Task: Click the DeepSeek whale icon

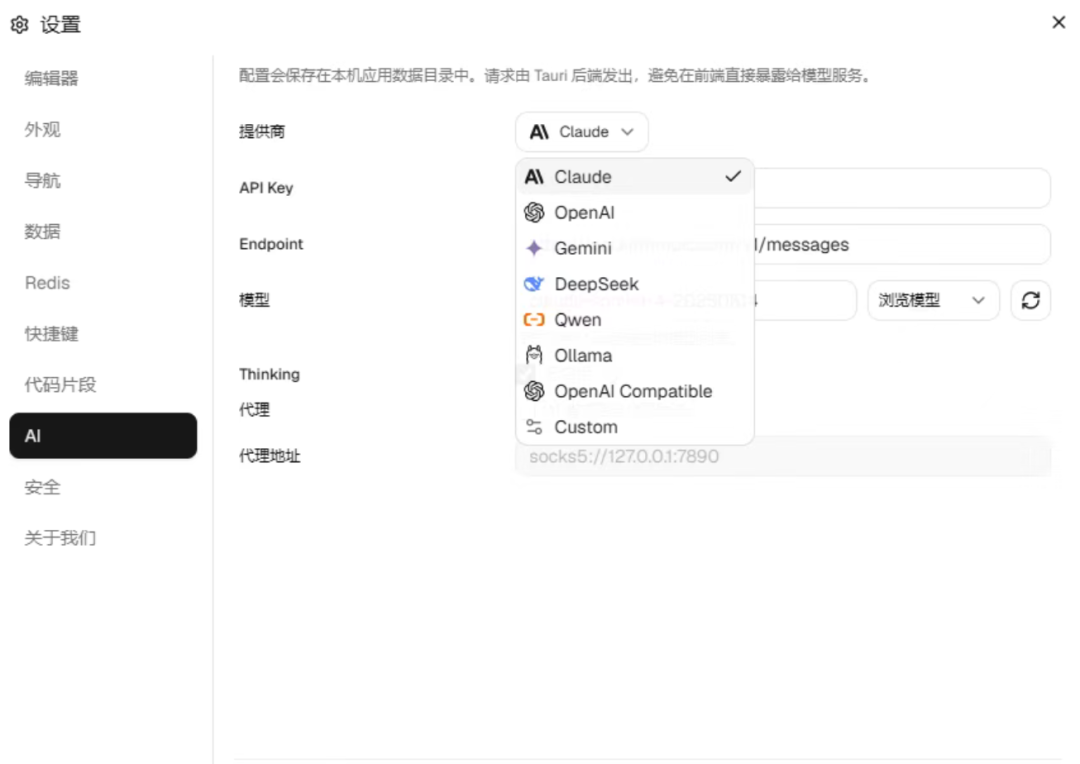Action: point(534,284)
